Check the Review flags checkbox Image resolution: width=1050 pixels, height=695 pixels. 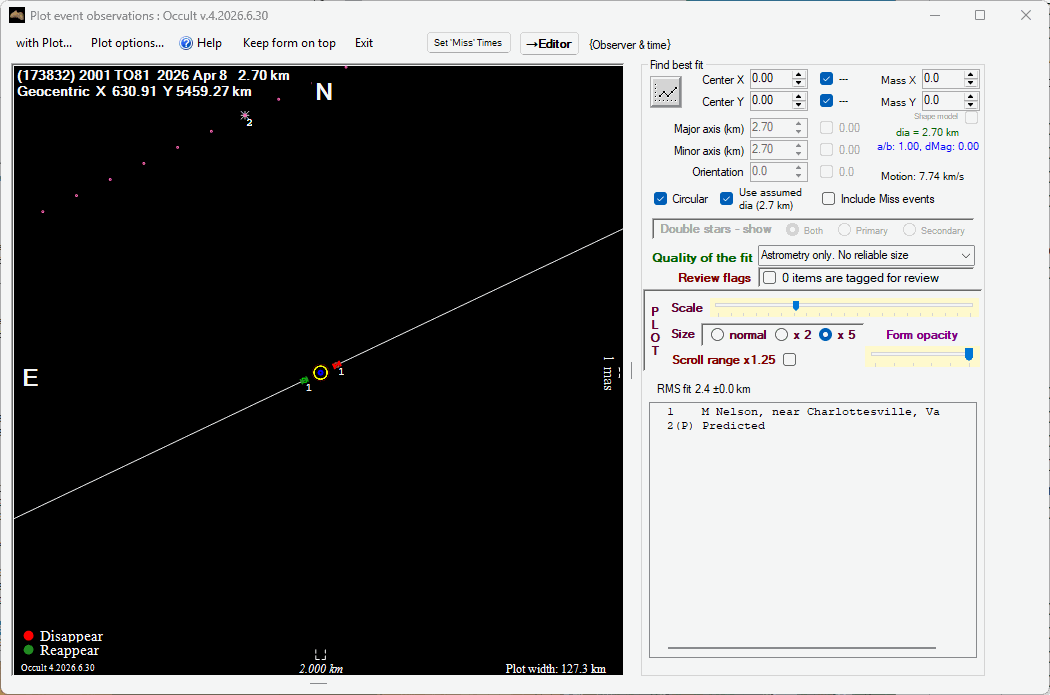click(x=769, y=277)
